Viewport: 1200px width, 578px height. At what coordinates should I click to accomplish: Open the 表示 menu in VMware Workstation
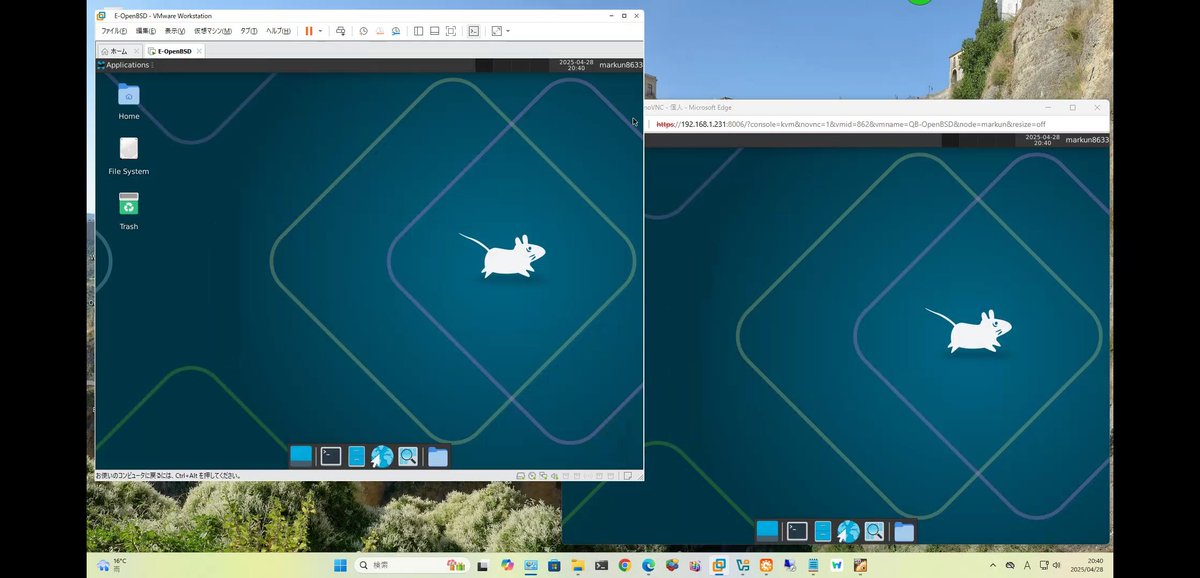coord(175,31)
